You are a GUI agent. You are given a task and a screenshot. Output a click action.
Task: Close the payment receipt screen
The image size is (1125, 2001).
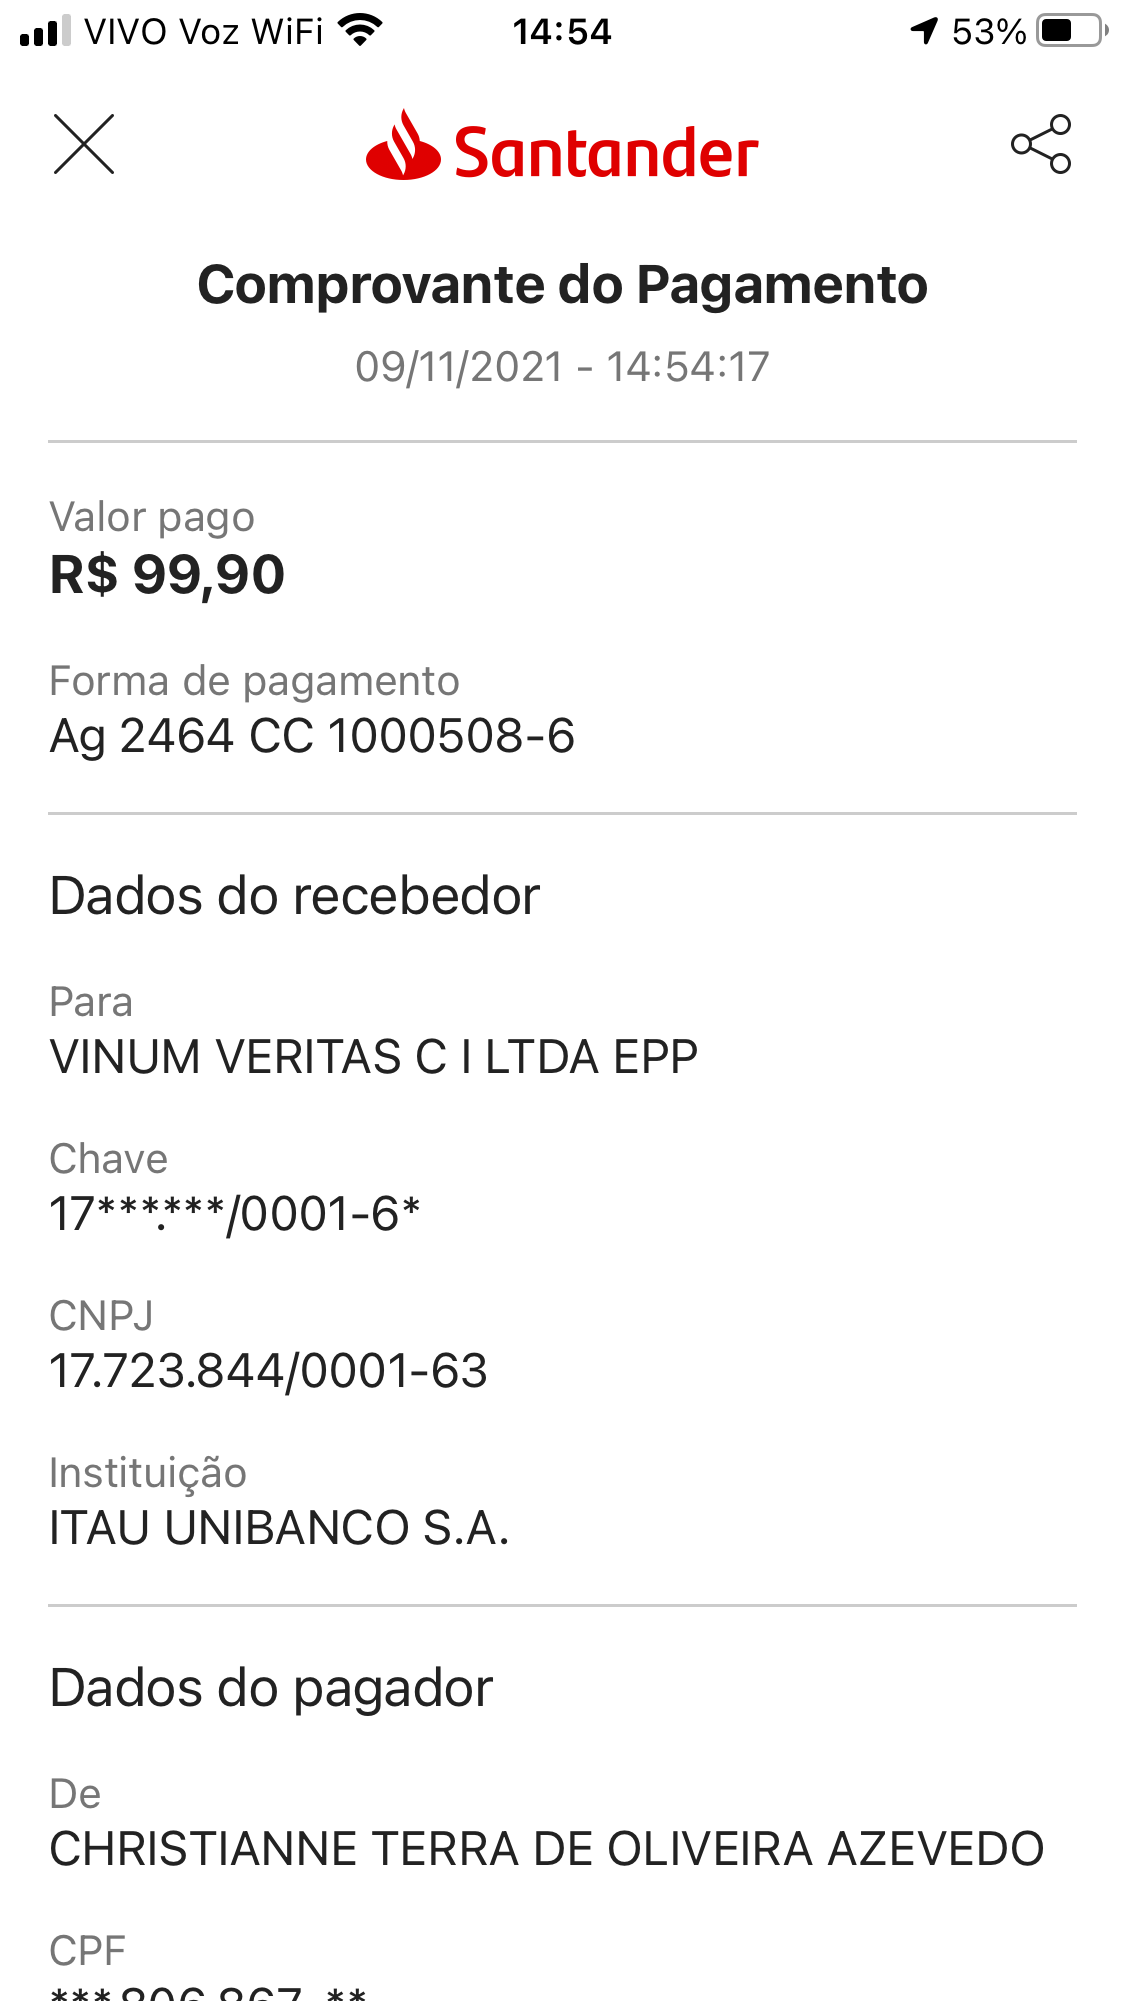[84, 144]
